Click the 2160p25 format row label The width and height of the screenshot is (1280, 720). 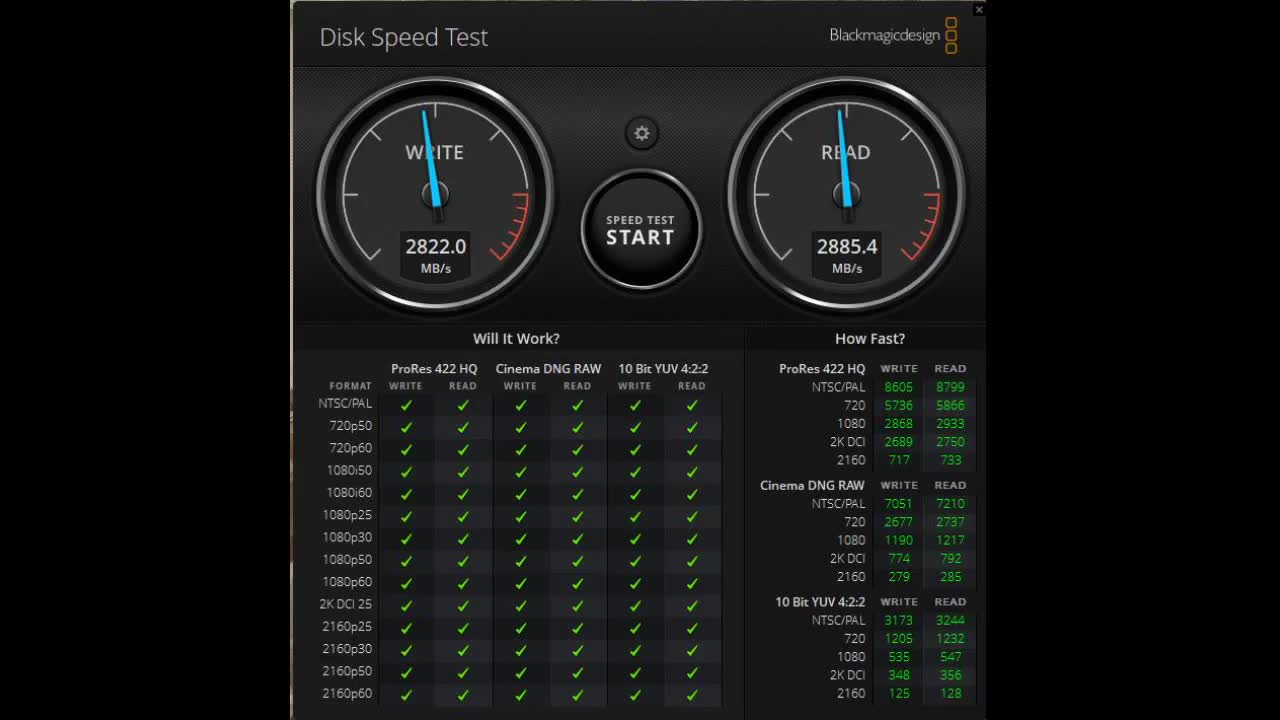348,627
